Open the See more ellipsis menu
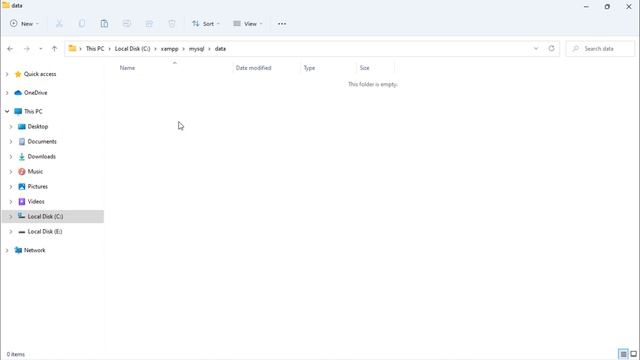 click(x=282, y=24)
